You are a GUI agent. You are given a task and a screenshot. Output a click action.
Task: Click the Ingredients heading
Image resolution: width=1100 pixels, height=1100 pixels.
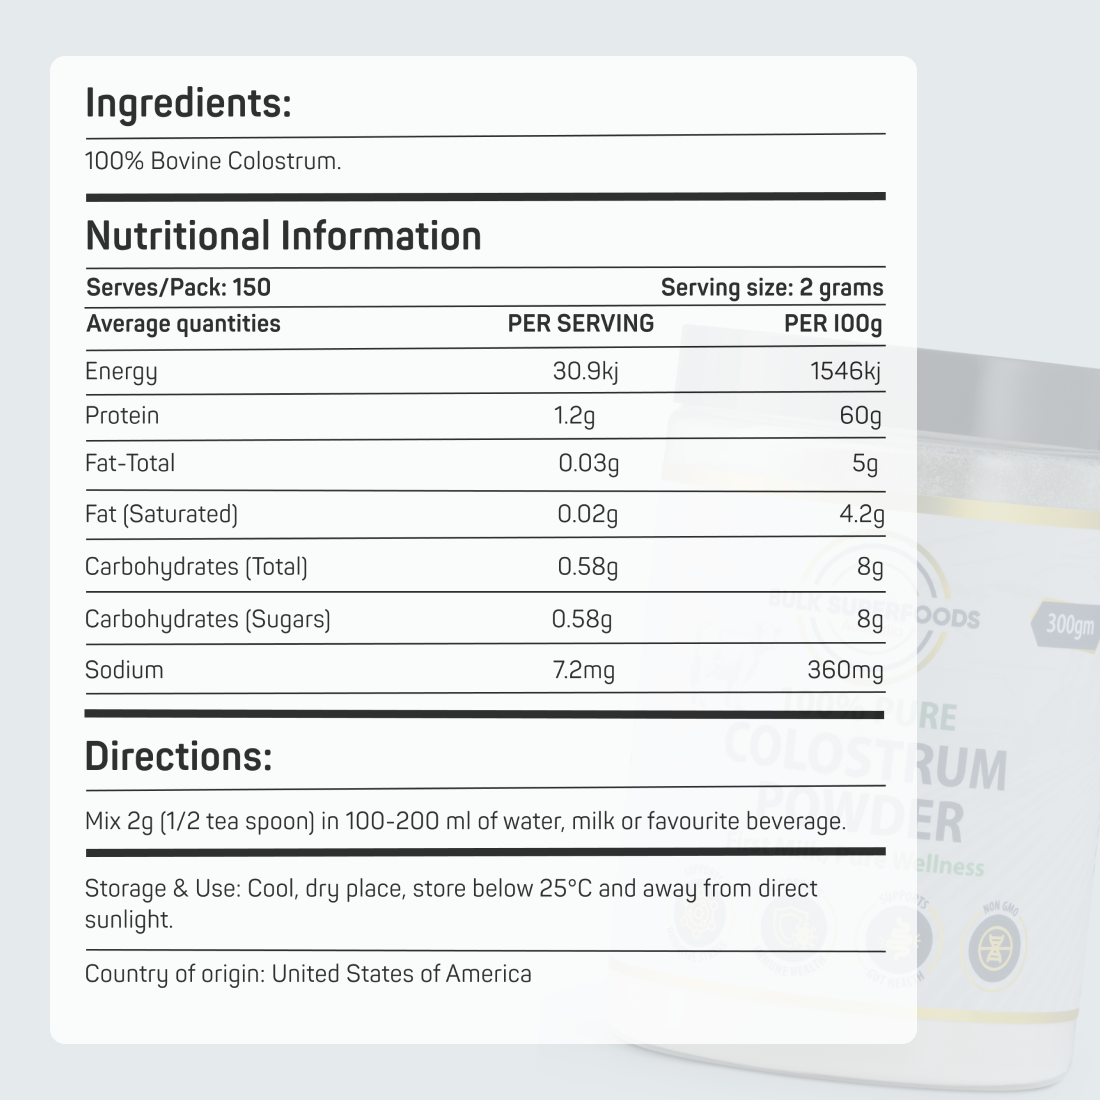188,103
